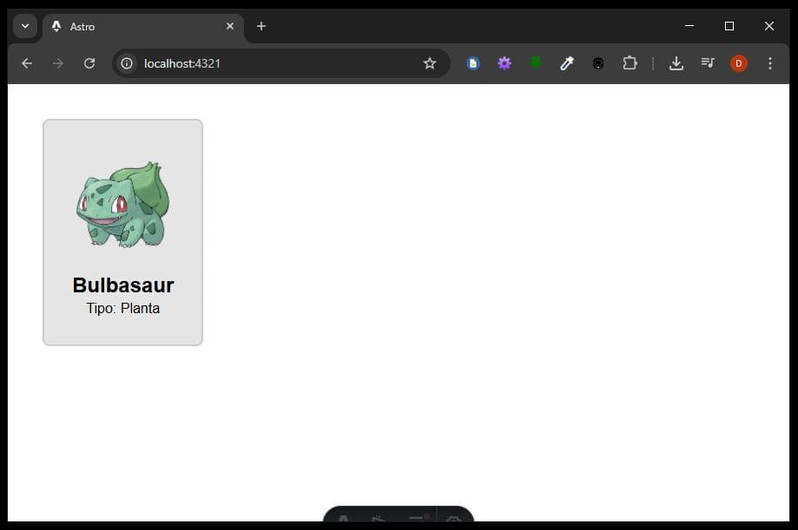Open media controls icon
This screenshot has height=530, width=798.
pyautogui.click(x=707, y=63)
